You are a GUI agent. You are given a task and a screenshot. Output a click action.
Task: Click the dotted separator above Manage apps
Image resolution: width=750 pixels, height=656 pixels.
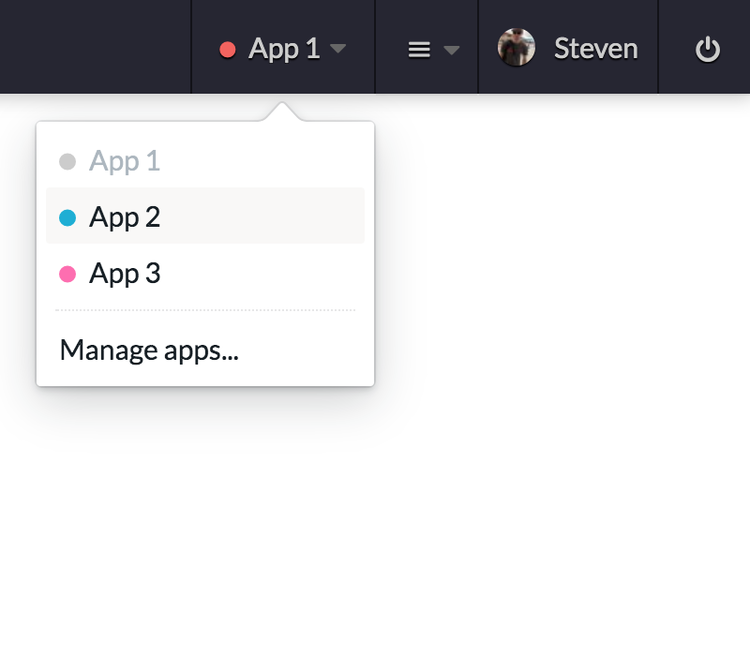tap(205, 310)
